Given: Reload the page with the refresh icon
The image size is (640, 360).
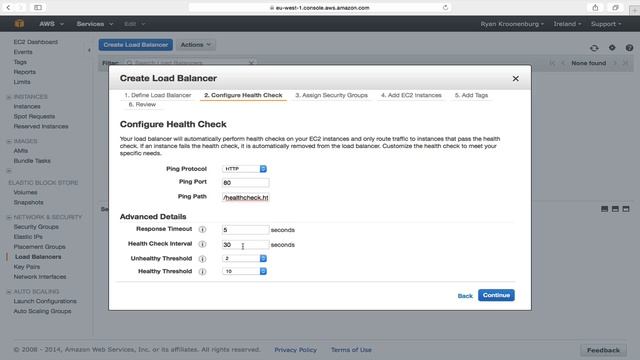Looking at the screenshot, I should [x=445, y=7].
